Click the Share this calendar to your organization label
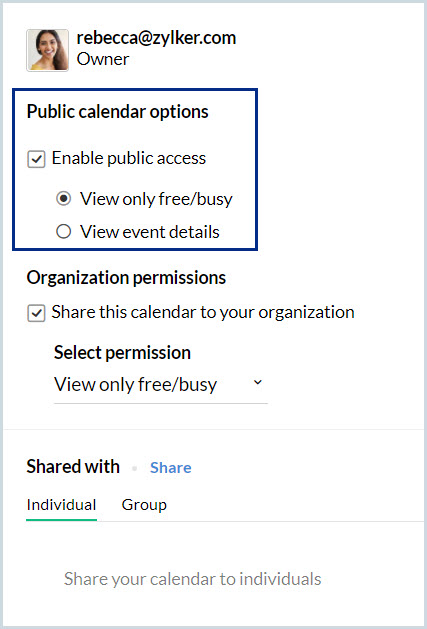Screen dimensions: 427x629 pyautogui.click(x=203, y=312)
